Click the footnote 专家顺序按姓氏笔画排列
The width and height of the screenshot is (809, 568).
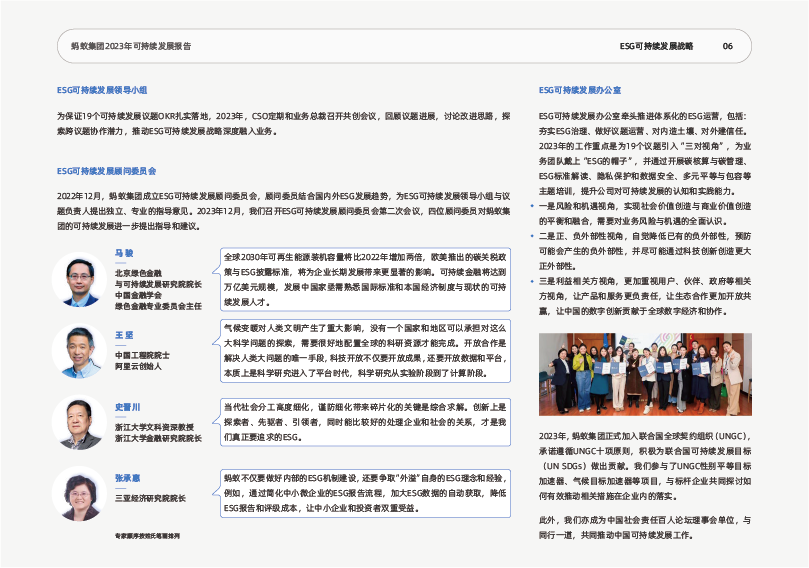pyautogui.click(x=146, y=536)
